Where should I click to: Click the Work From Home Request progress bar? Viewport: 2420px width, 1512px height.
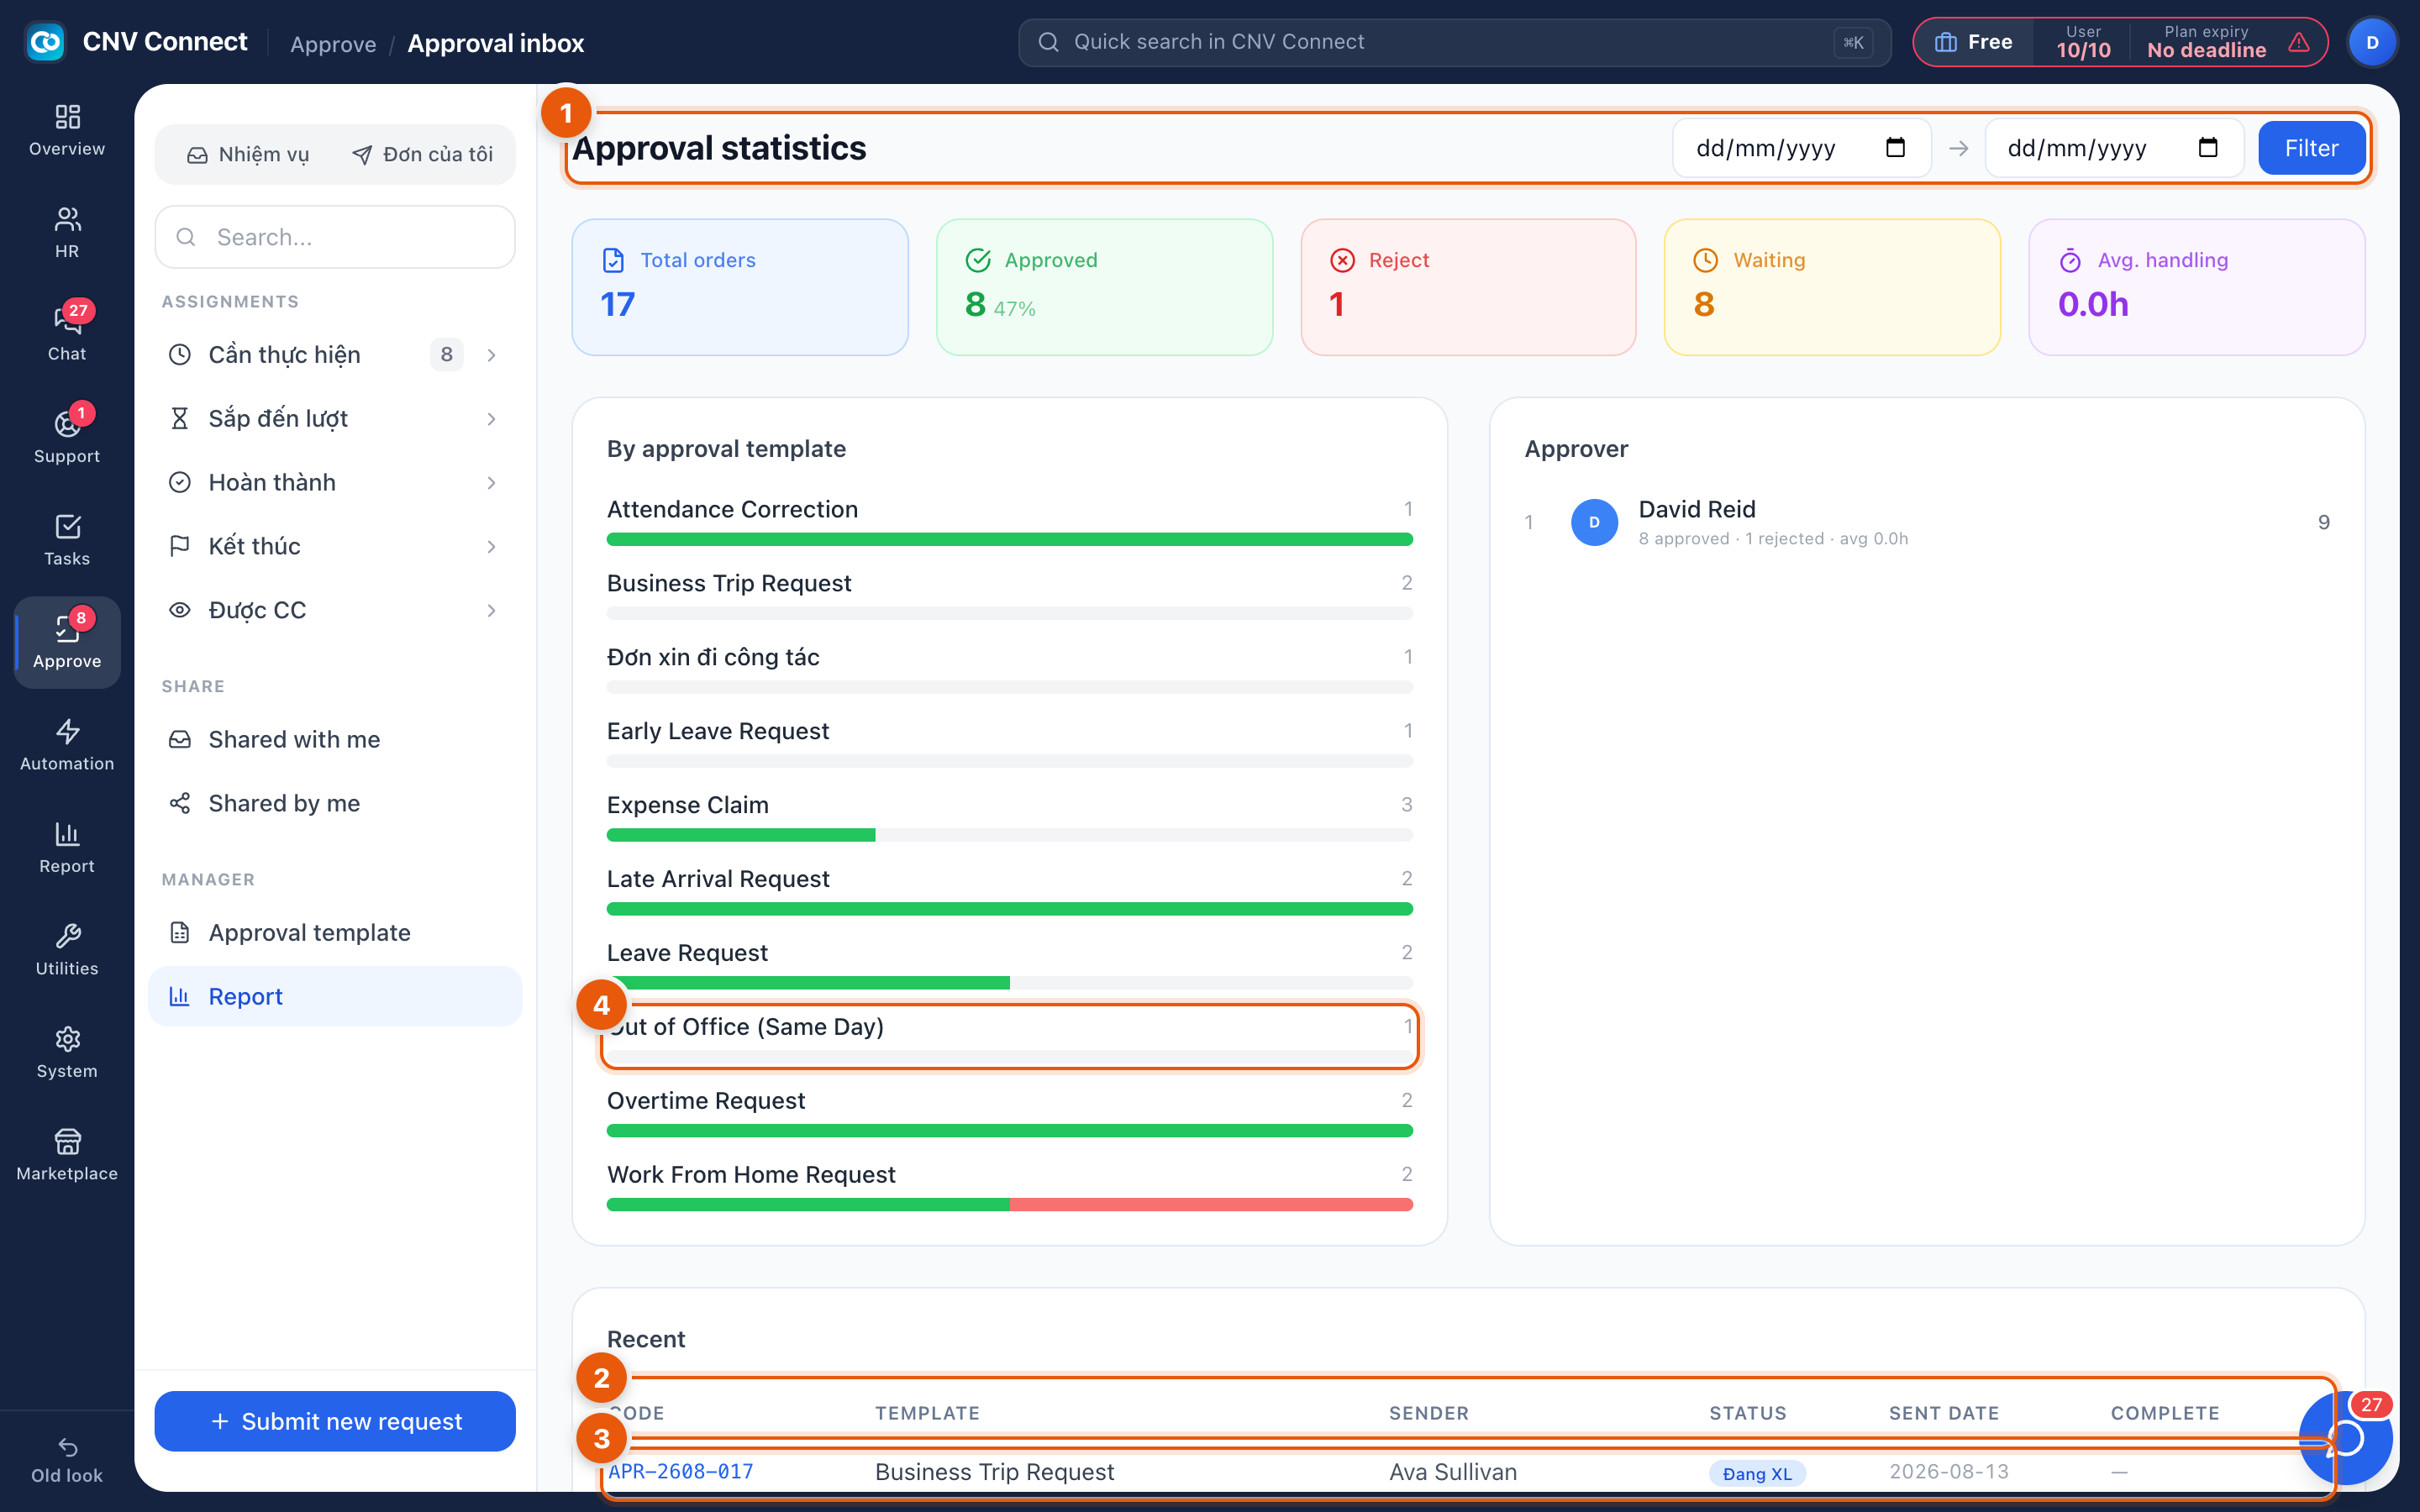point(1009,1205)
